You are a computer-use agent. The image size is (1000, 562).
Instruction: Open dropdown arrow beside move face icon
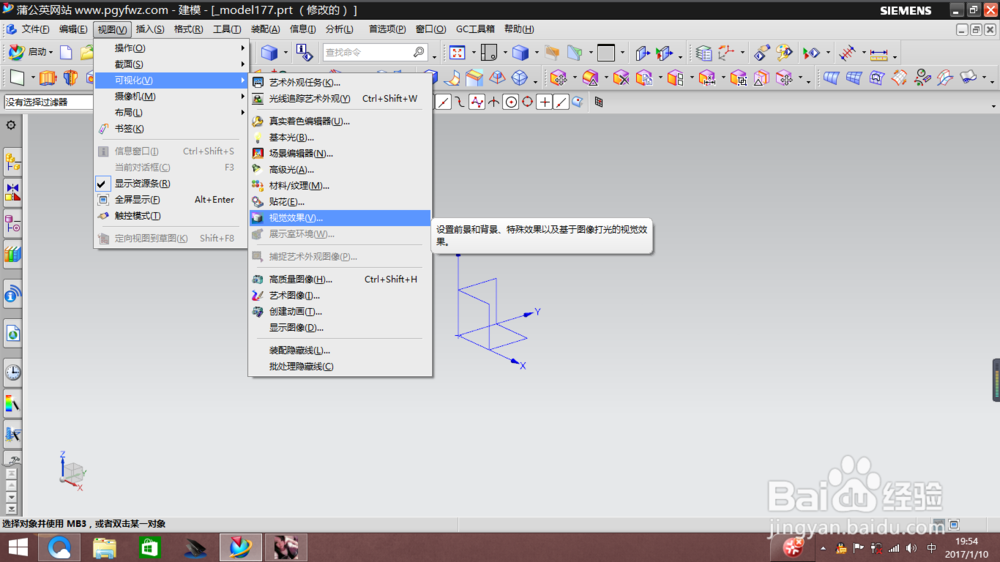(x=574, y=79)
